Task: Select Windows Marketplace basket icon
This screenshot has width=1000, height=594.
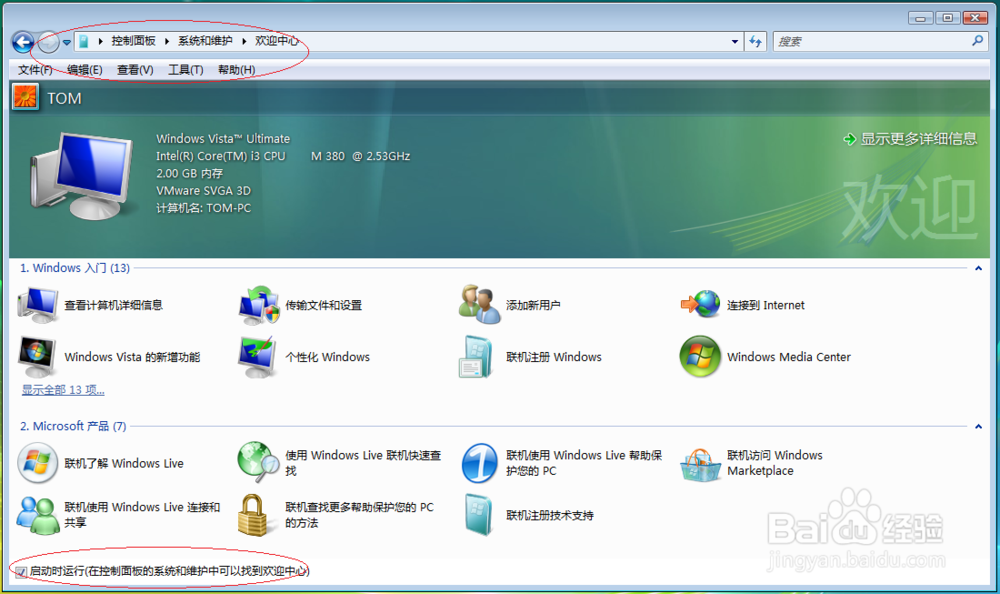Action: pyautogui.click(x=700, y=465)
